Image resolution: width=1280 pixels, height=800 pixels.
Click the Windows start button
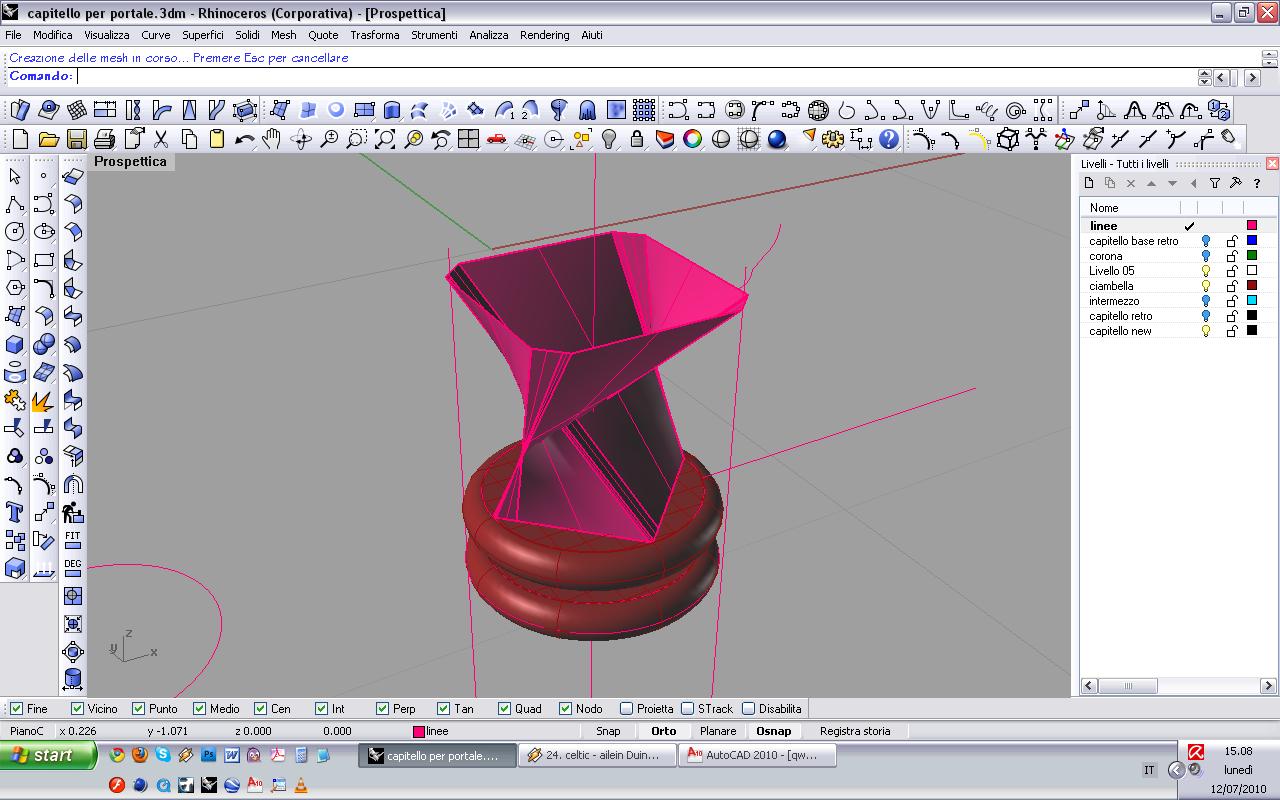pos(49,755)
